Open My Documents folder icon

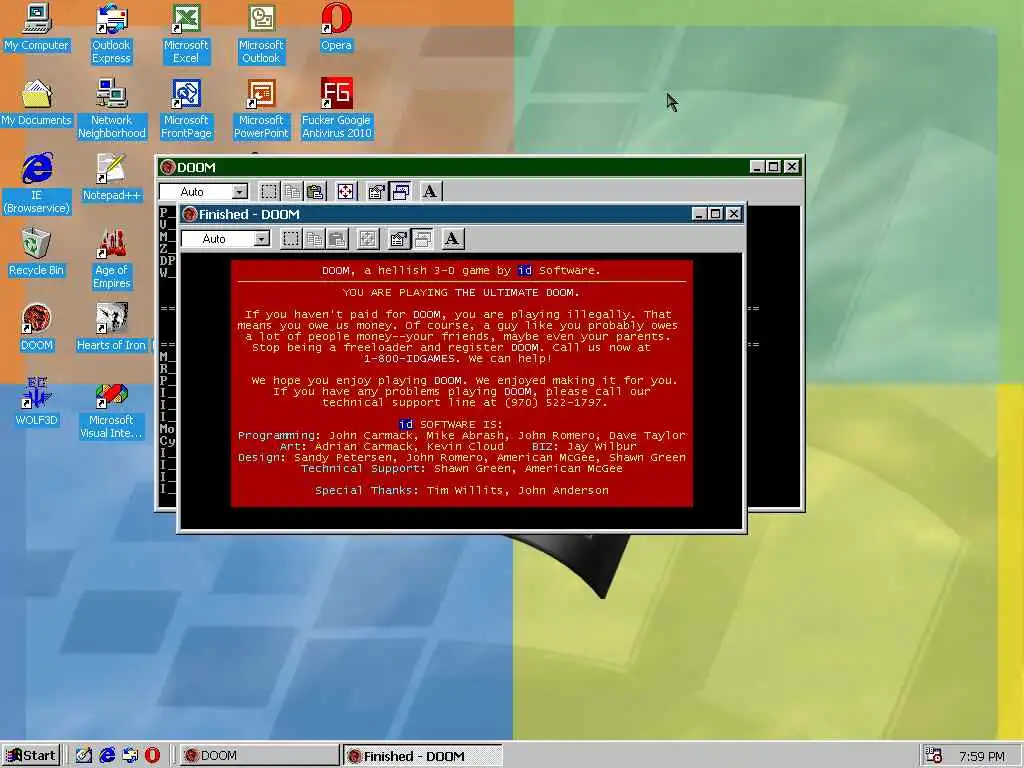37,103
